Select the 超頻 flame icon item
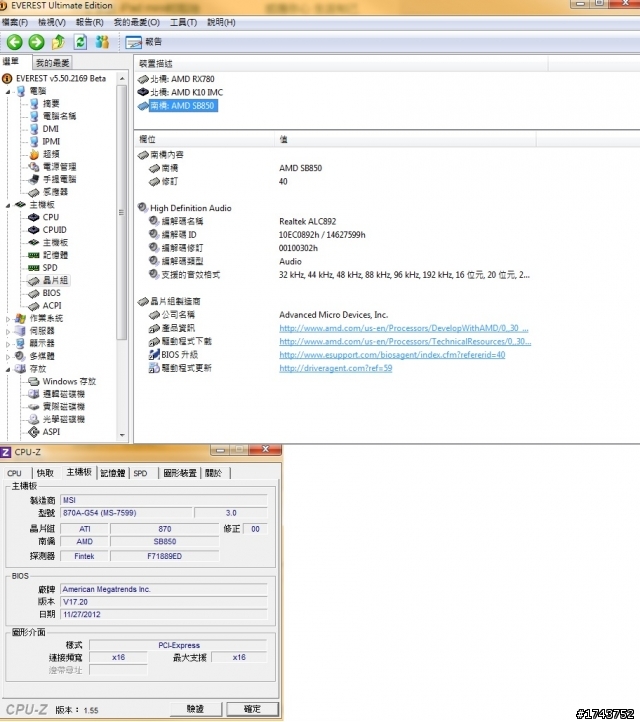 pyautogui.click(x=34, y=154)
